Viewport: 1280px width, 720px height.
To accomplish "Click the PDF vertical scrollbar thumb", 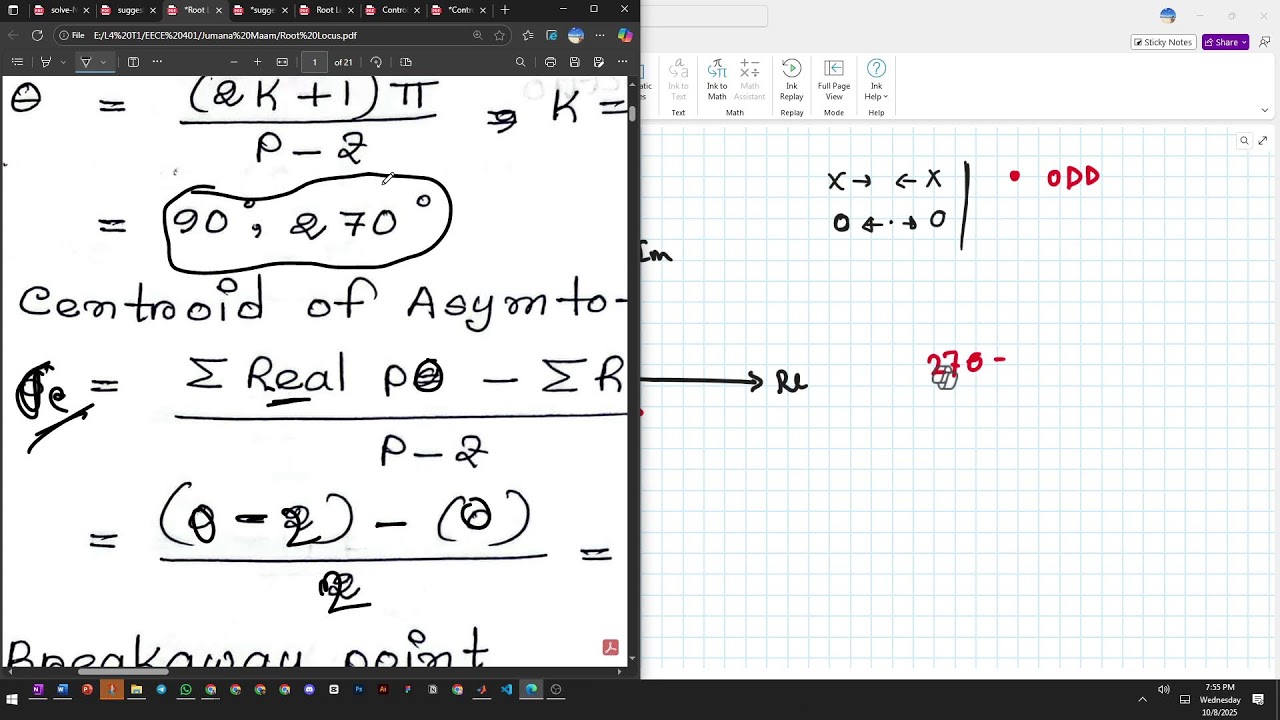I will point(632,112).
